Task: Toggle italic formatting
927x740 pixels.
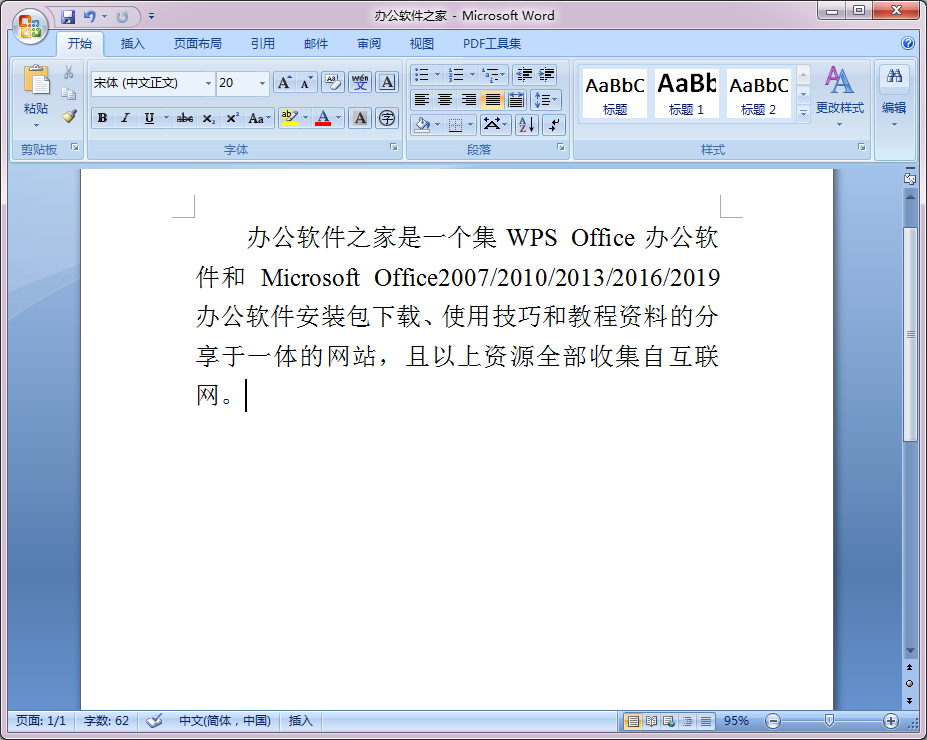Action: point(125,118)
